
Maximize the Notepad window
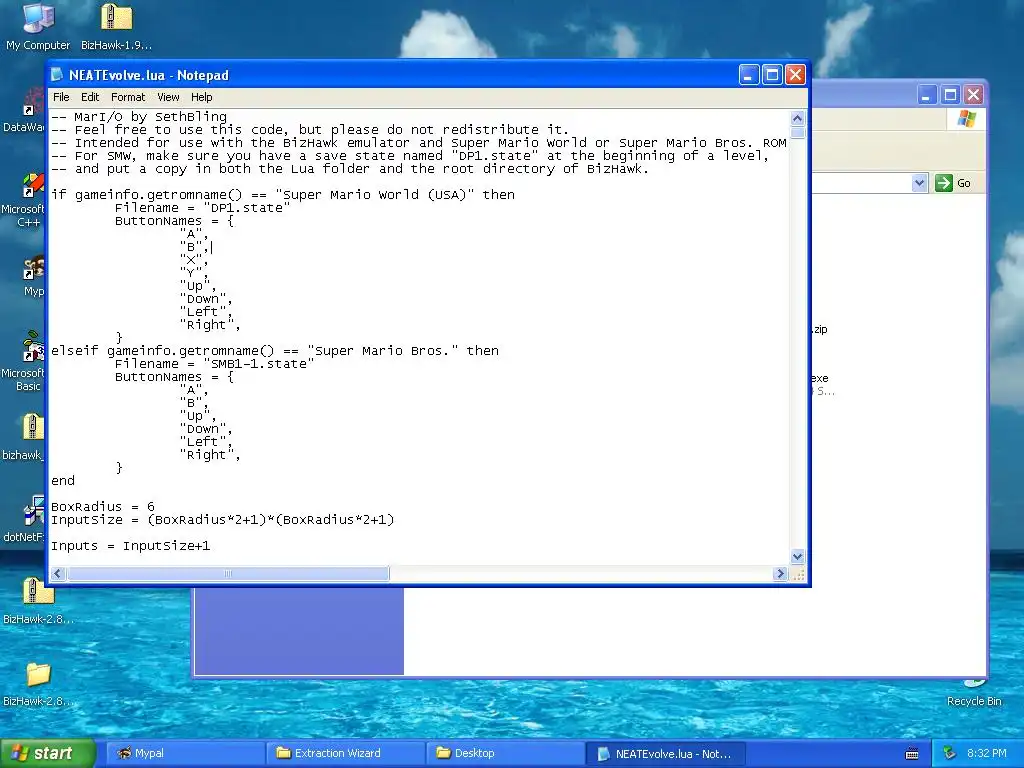point(772,75)
